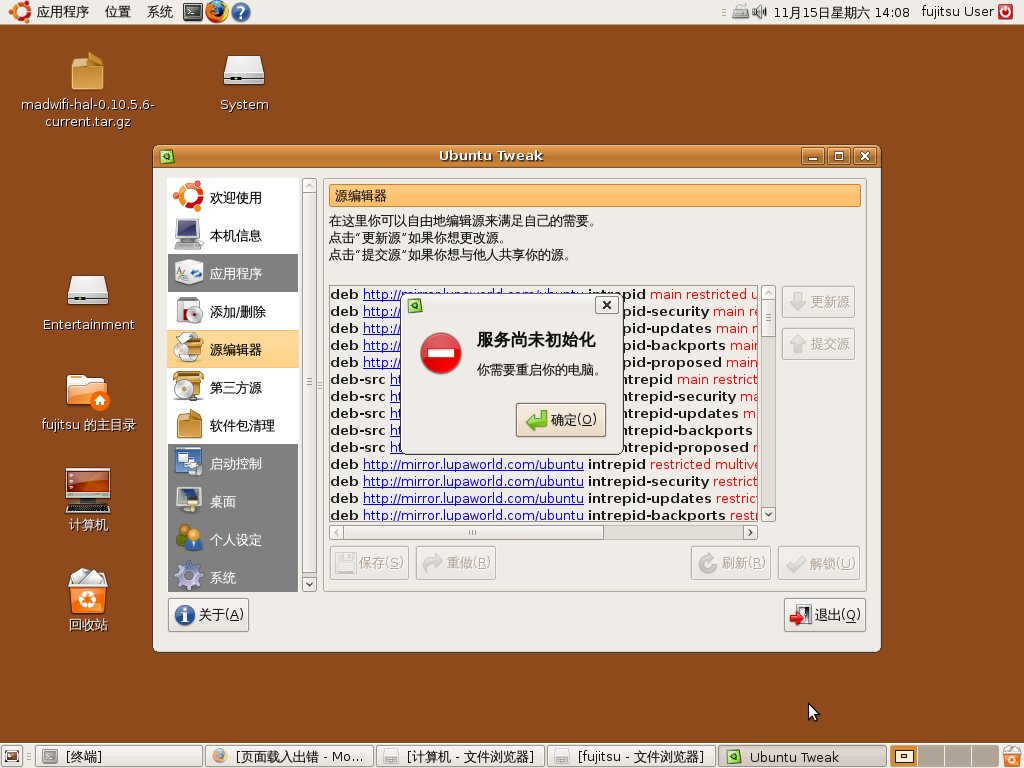1024x768 pixels.
Task: Select 源编辑器 in the sidebar
Action: tap(233, 349)
